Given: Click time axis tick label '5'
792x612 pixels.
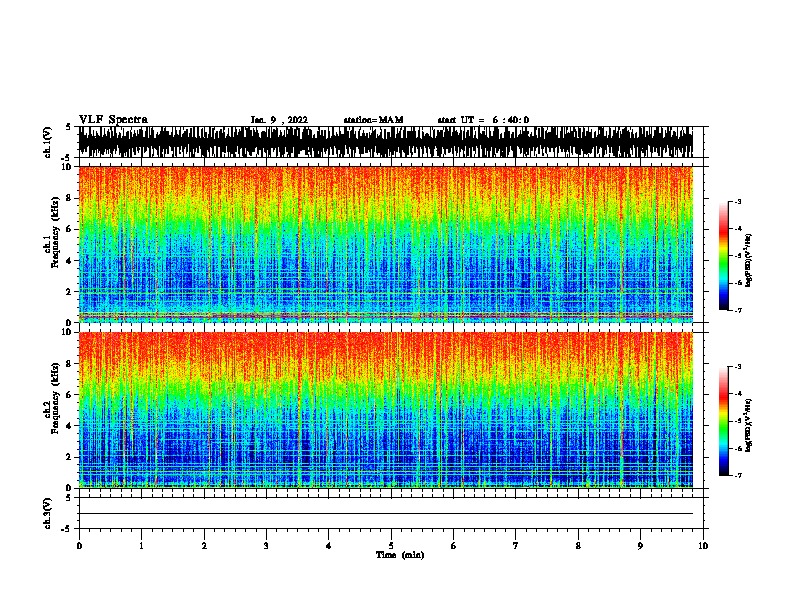Looking at the screenshot, I should (x=391, y=546).
